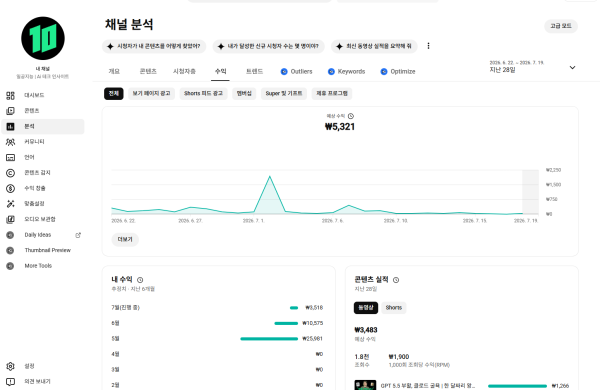Expand the 지난 28일 date range dropdown

(x=572, y=68)
